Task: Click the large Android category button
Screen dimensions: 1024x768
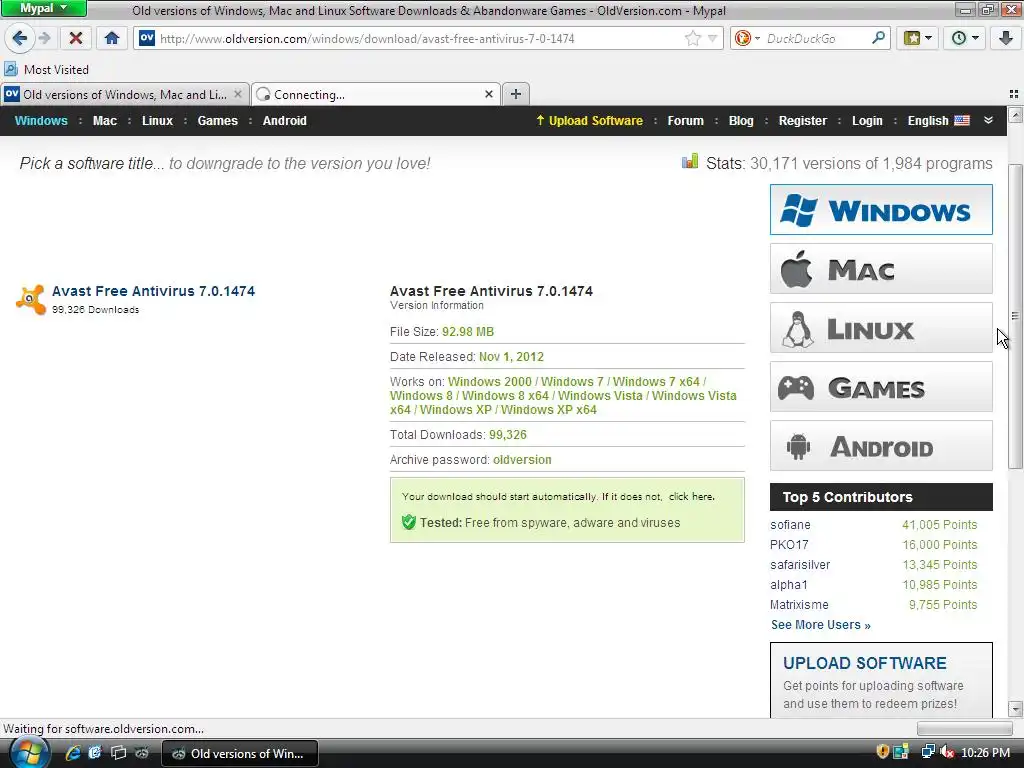Action: click(881, 446)
